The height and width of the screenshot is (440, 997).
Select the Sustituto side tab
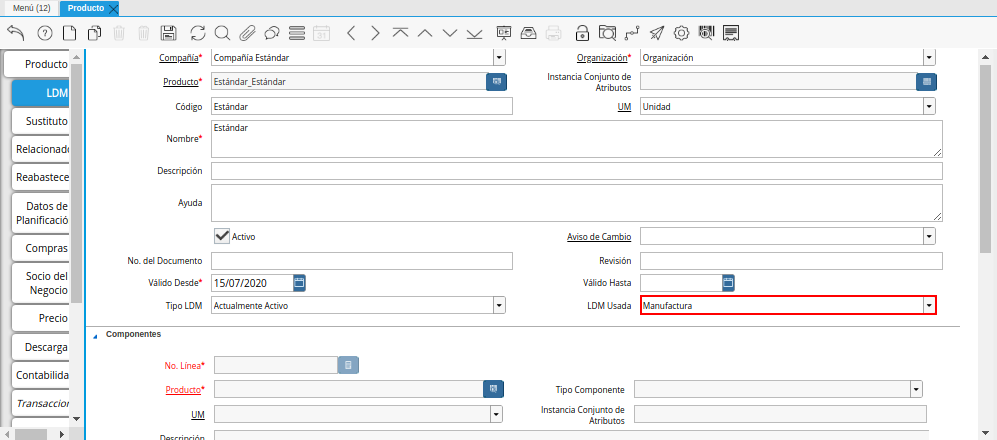[41, 121]
